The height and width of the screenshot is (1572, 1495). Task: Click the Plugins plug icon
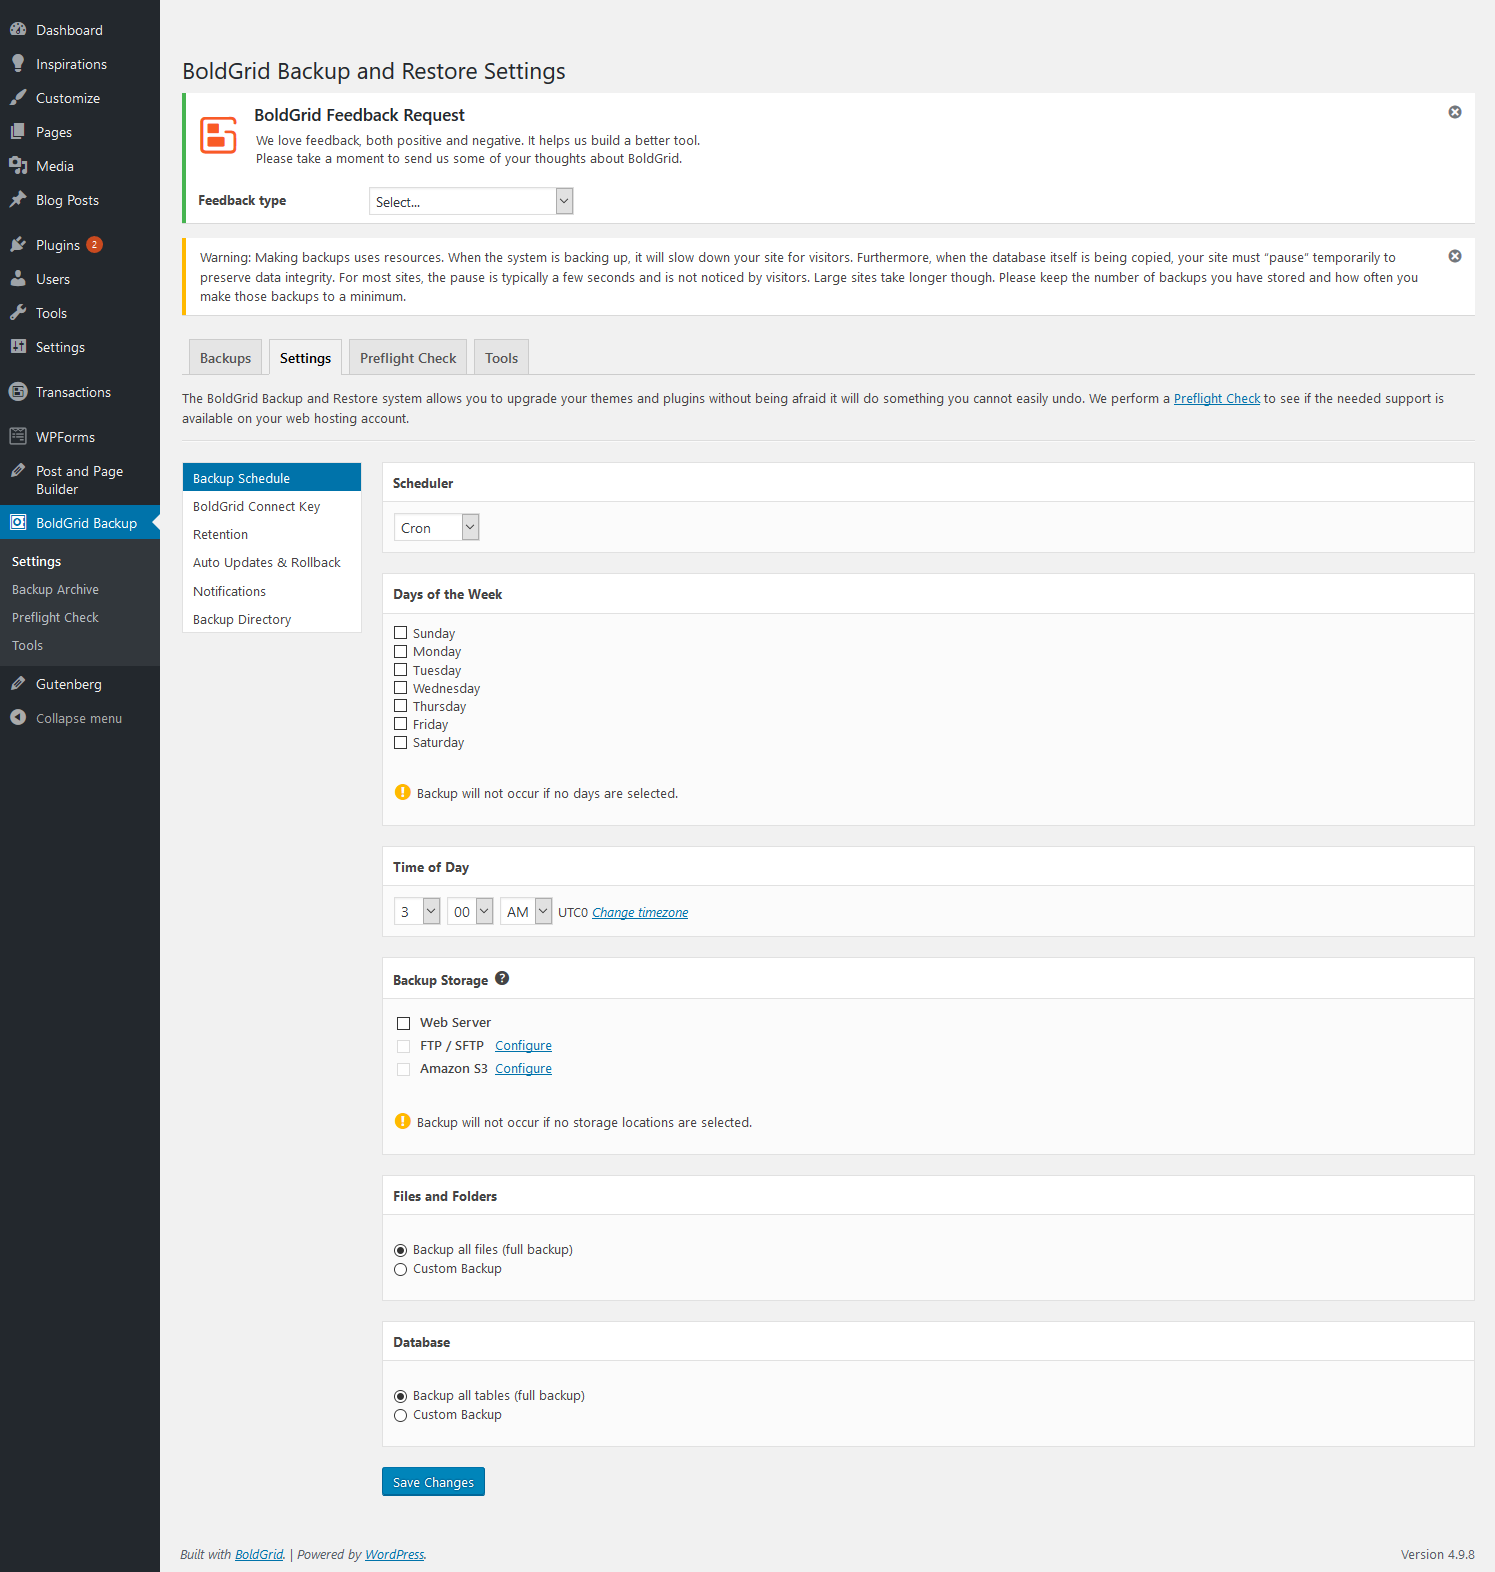18,245
